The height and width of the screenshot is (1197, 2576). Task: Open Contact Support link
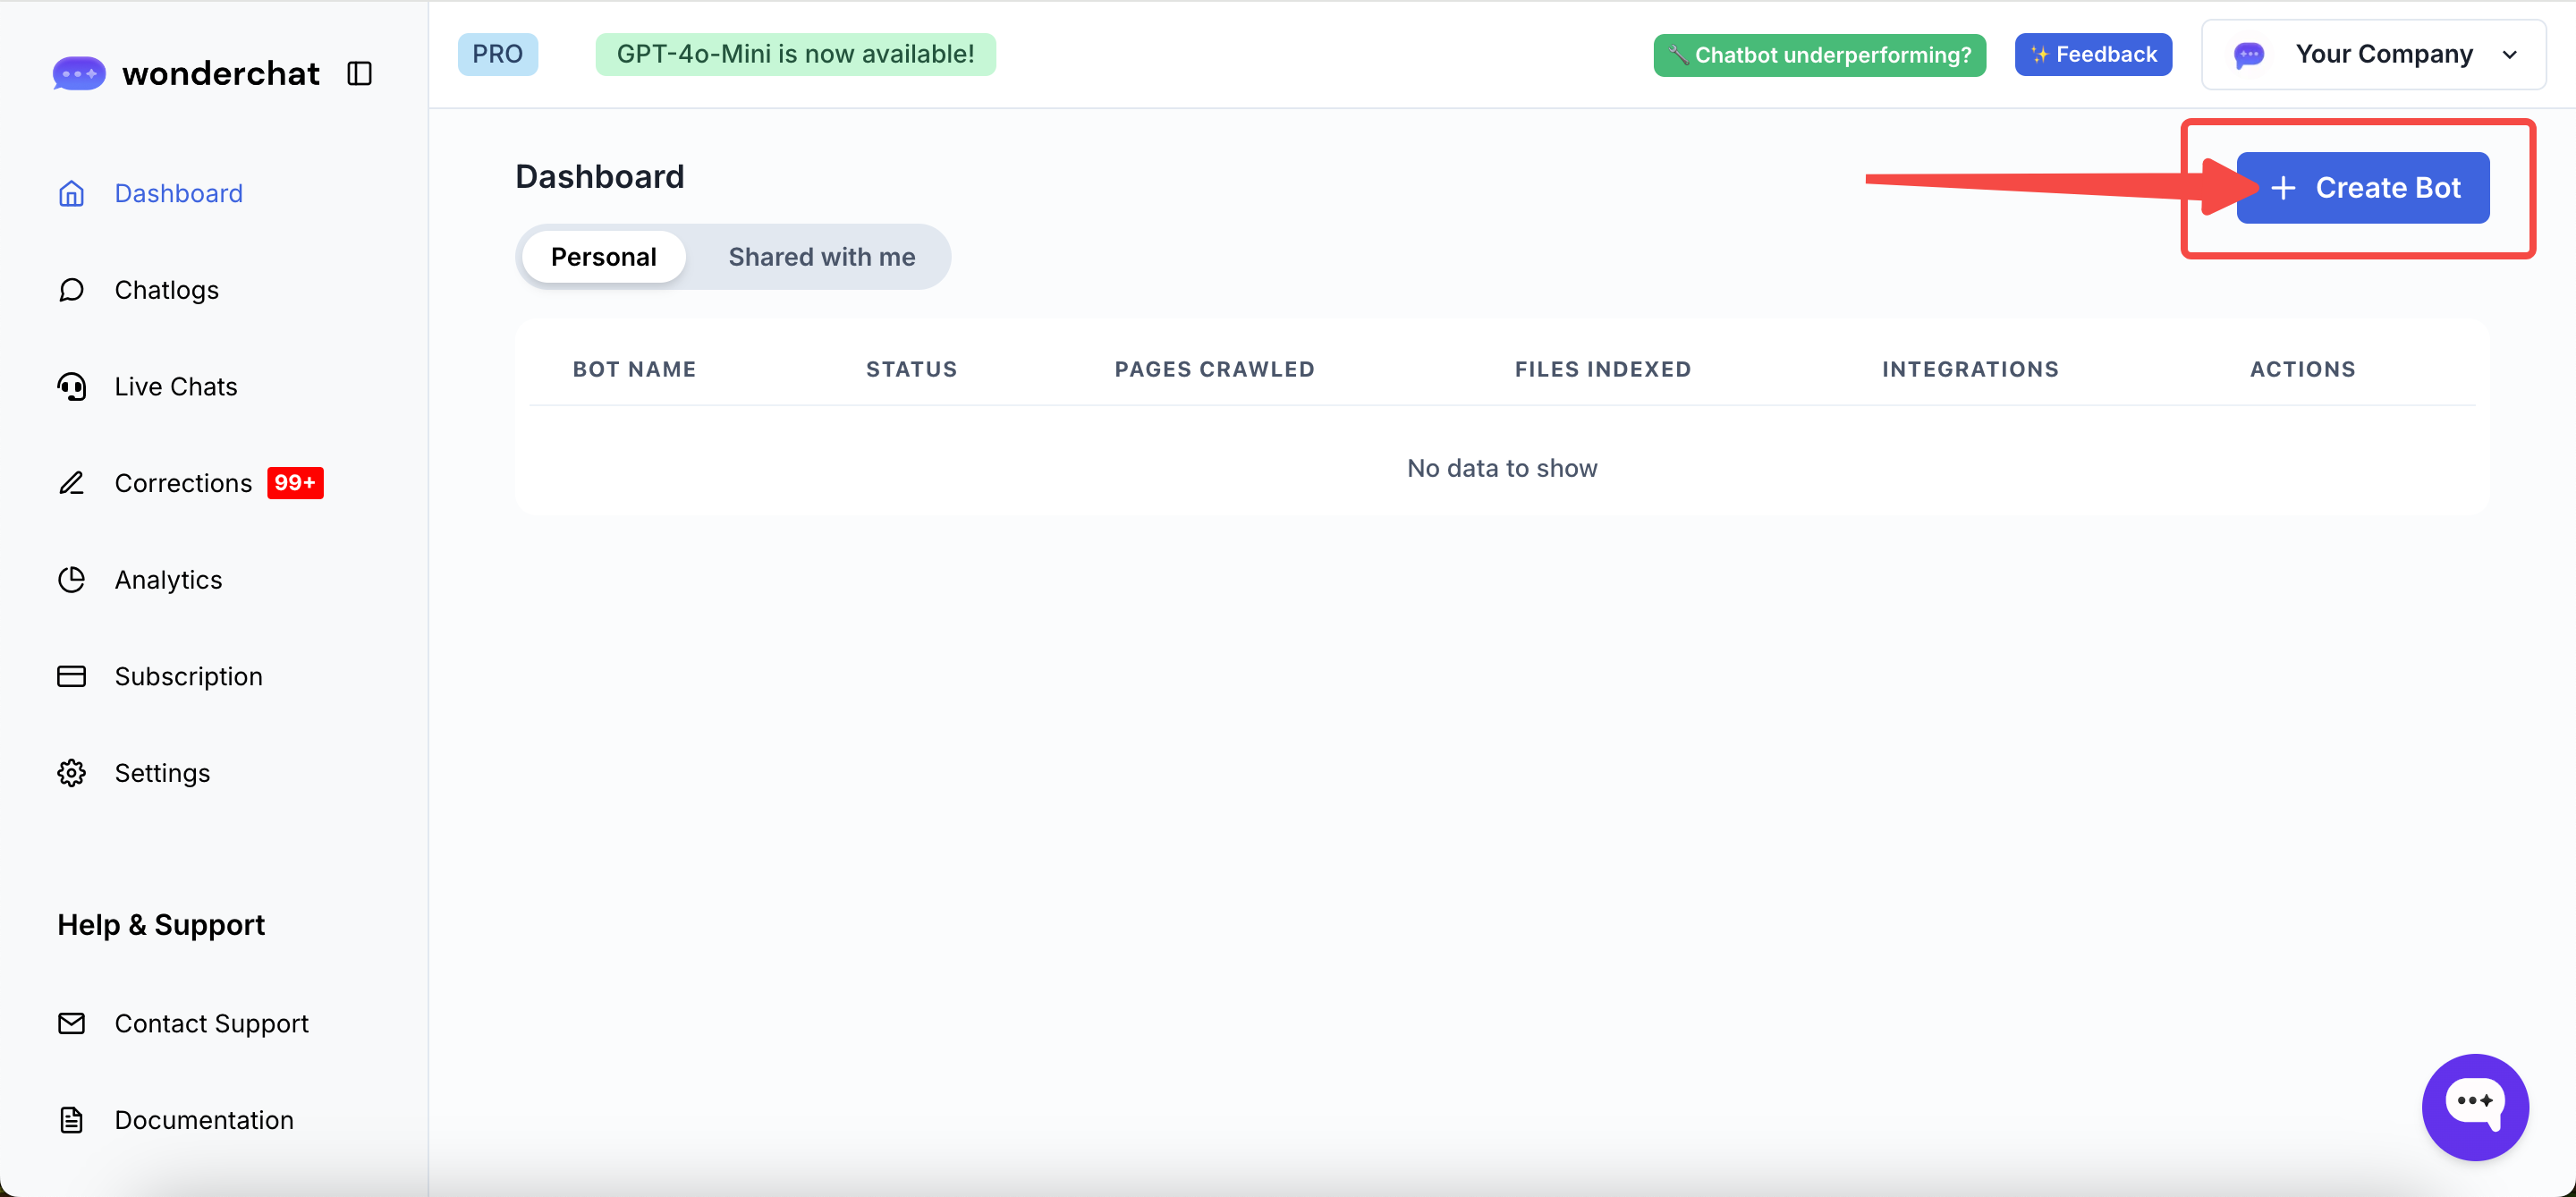point(211,1023)
